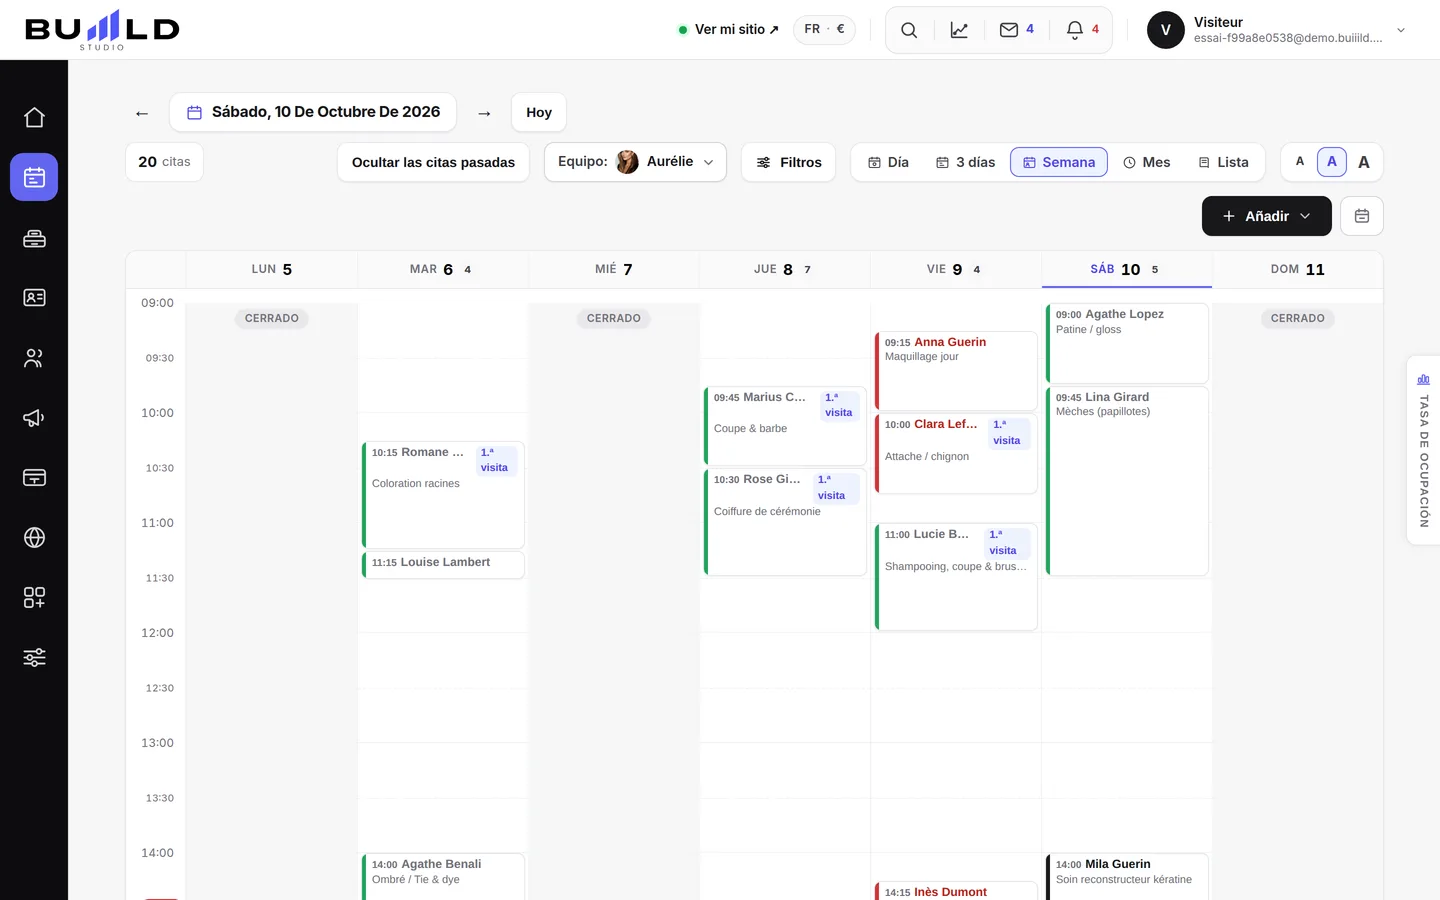This screenshot has width=1440, height=900.
Task: Switch to Día view
Action: click(x=888, y=162)
